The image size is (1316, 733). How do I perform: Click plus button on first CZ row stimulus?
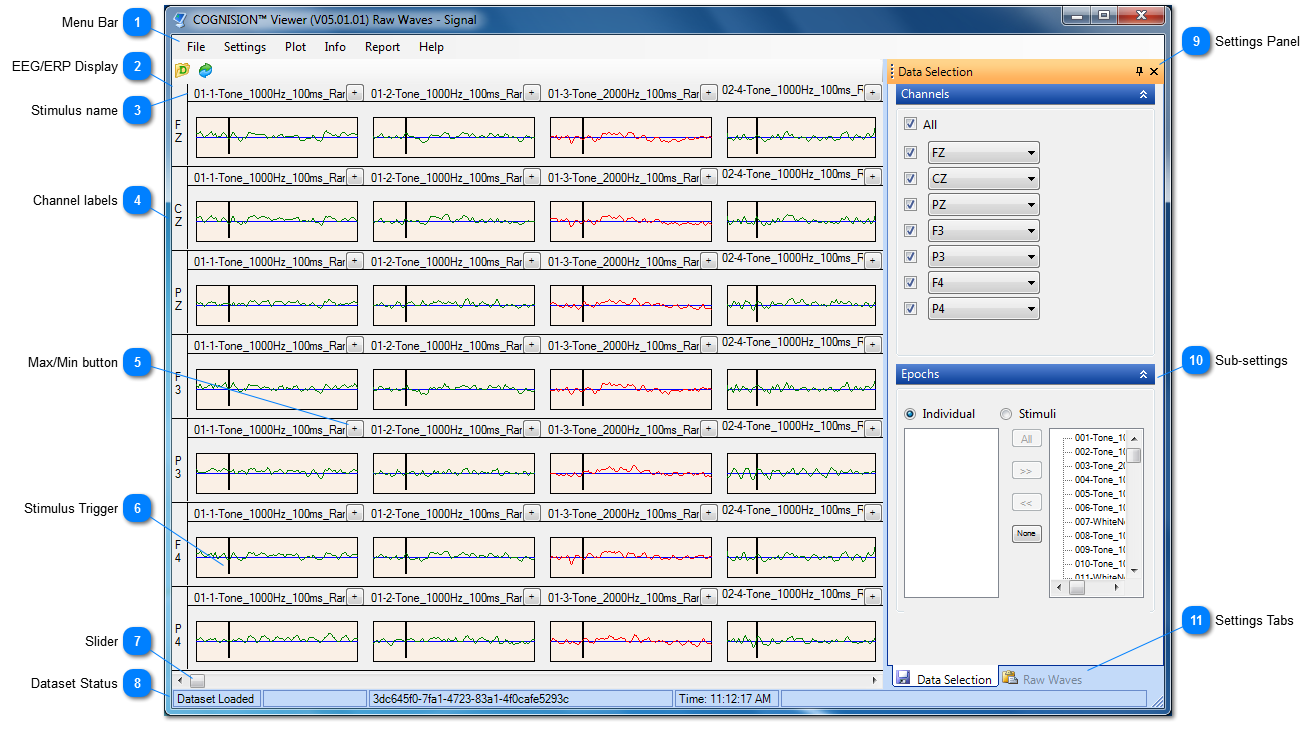[354, 177]
